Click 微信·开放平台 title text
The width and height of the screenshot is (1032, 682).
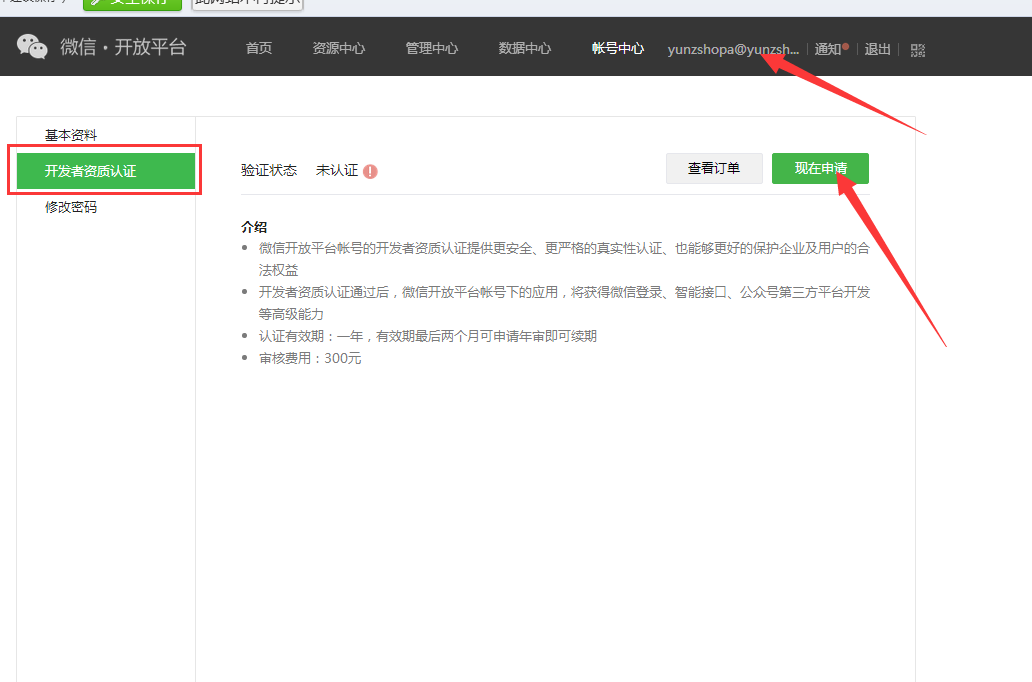[x=124, y=47]
